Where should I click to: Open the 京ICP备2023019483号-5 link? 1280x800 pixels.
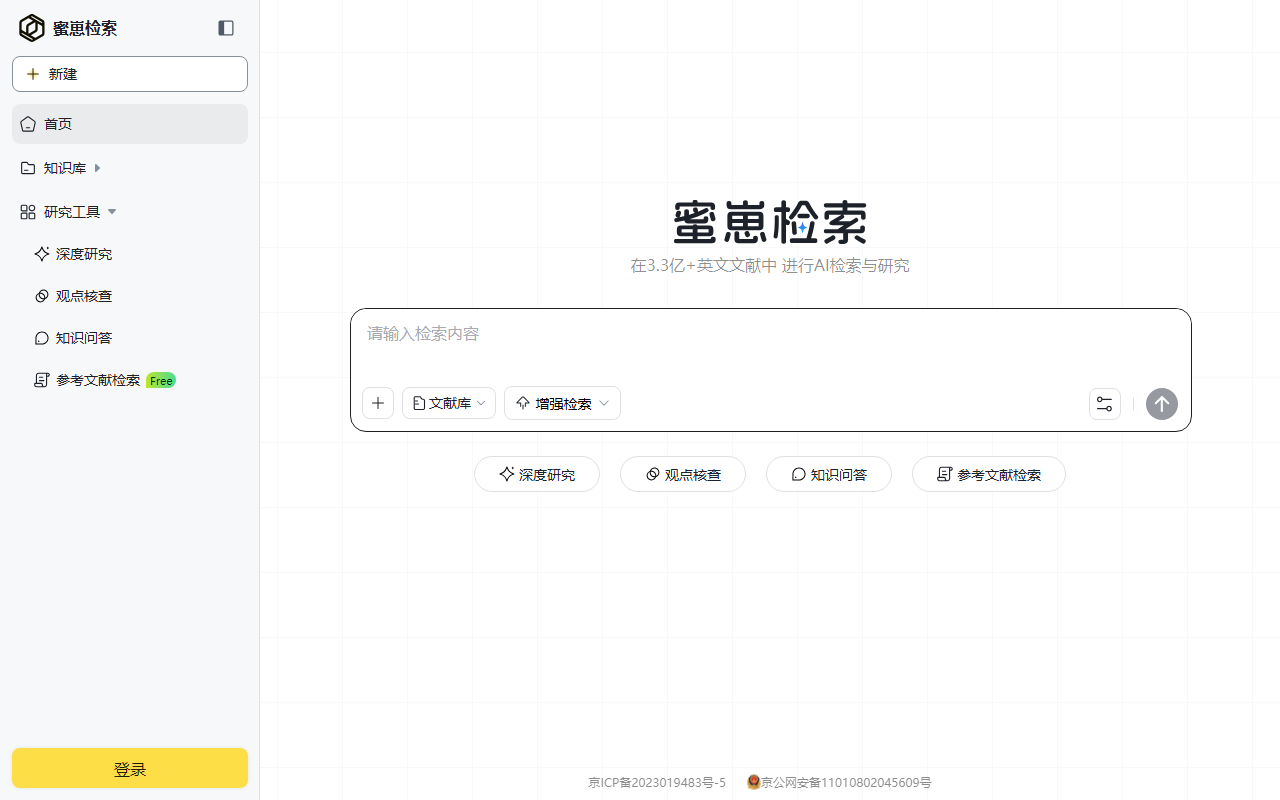pos(657,782)
